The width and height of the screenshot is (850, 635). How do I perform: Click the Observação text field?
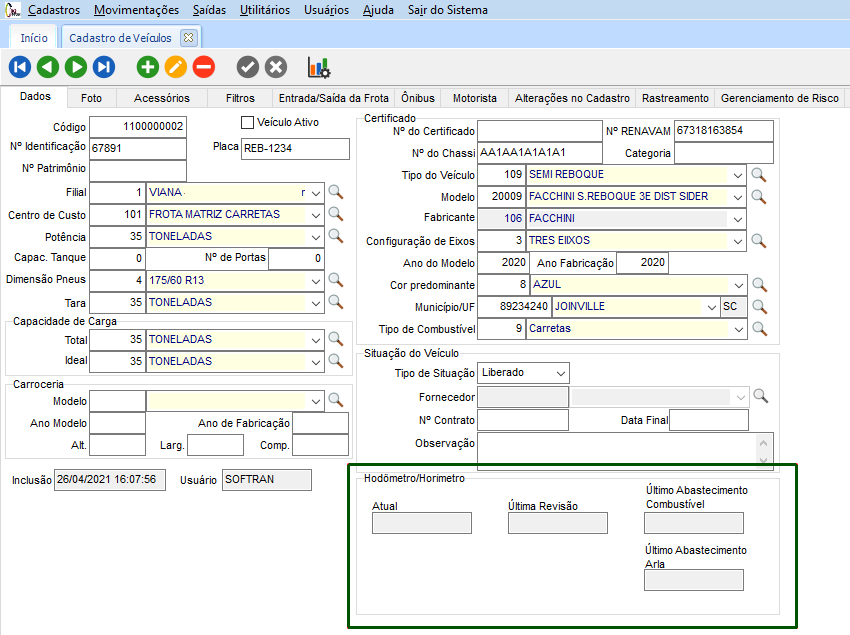click(x=618, y=450)
